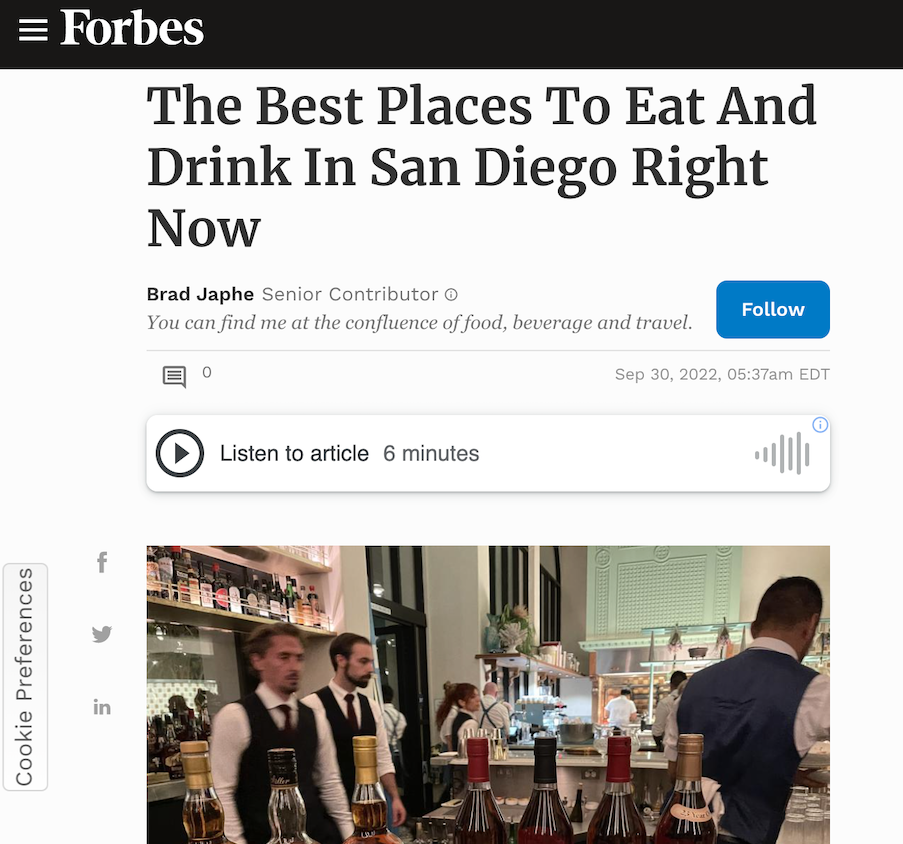The image size is (903, 844).
Task: Click the article headline text
Action: [481, 166]
